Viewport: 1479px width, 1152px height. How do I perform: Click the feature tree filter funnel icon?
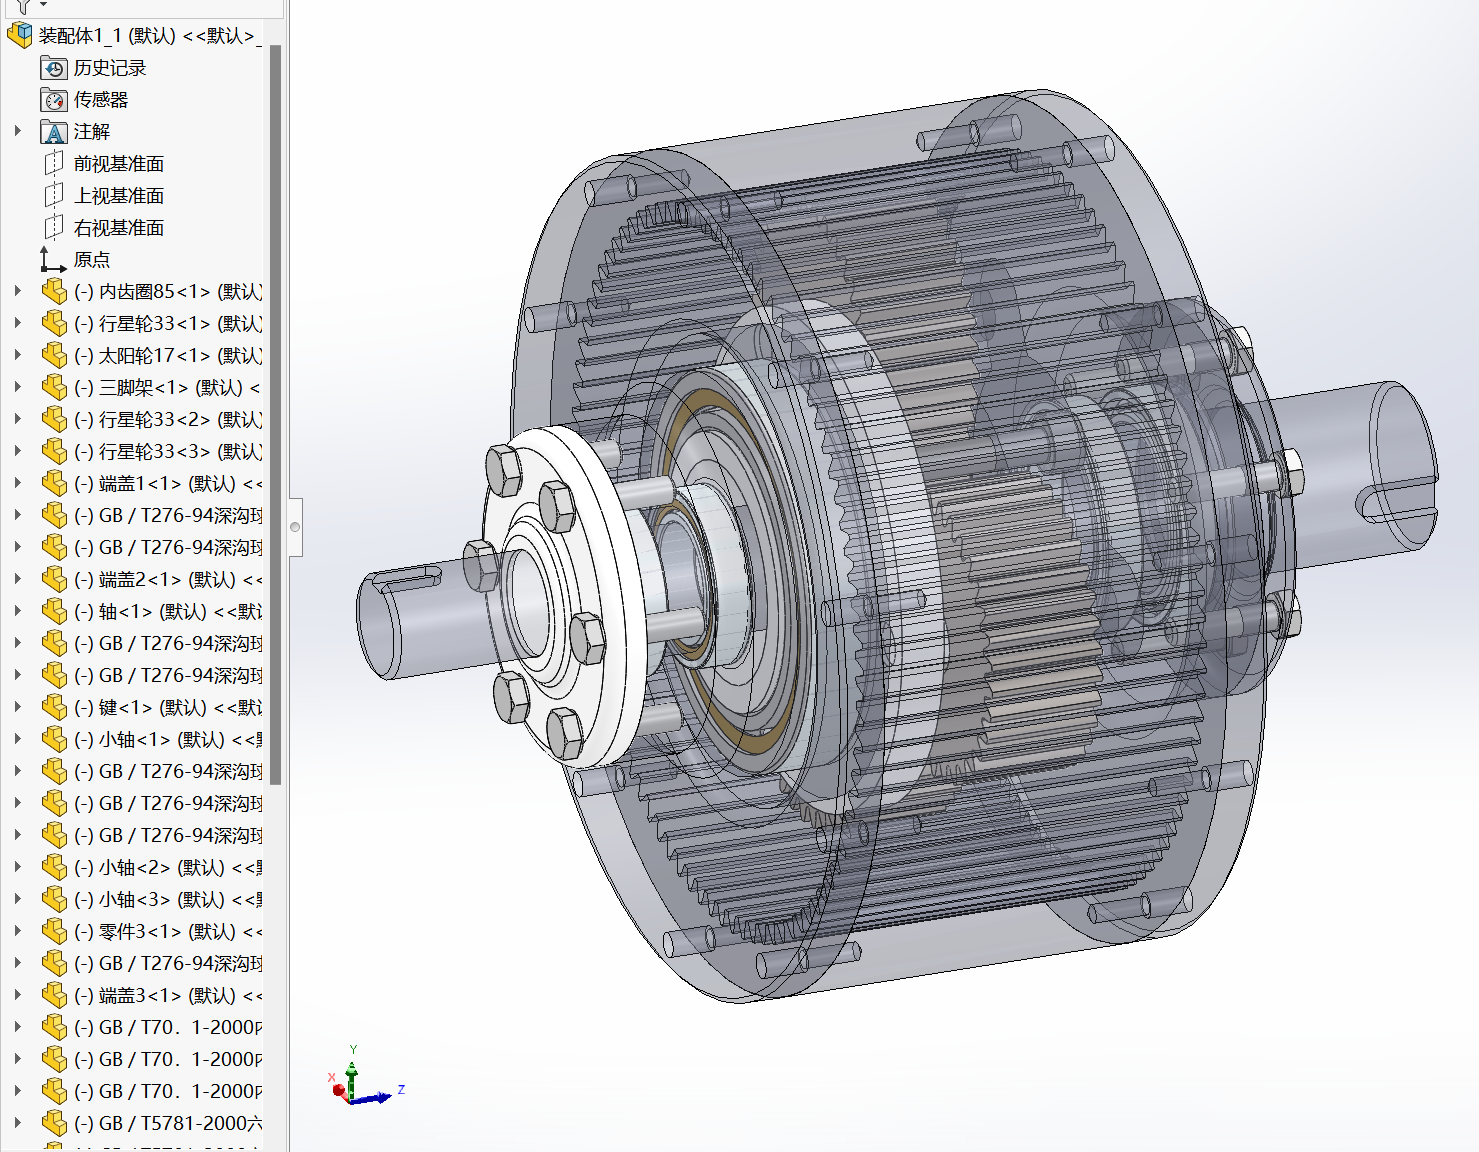tap(23, 6)
